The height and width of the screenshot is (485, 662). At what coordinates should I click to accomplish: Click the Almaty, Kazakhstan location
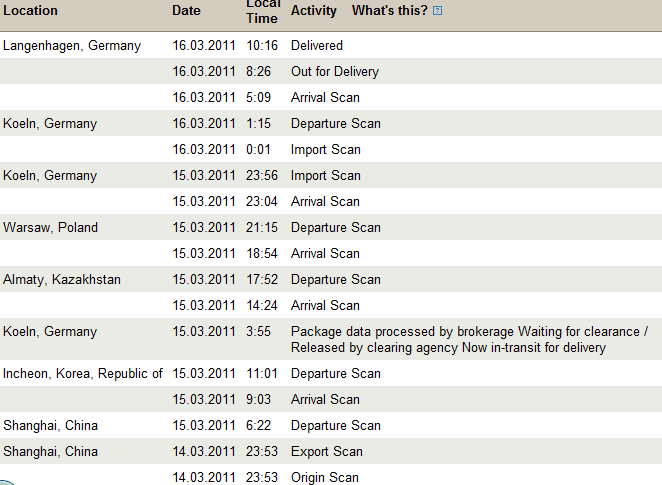[x=62, y=279]
